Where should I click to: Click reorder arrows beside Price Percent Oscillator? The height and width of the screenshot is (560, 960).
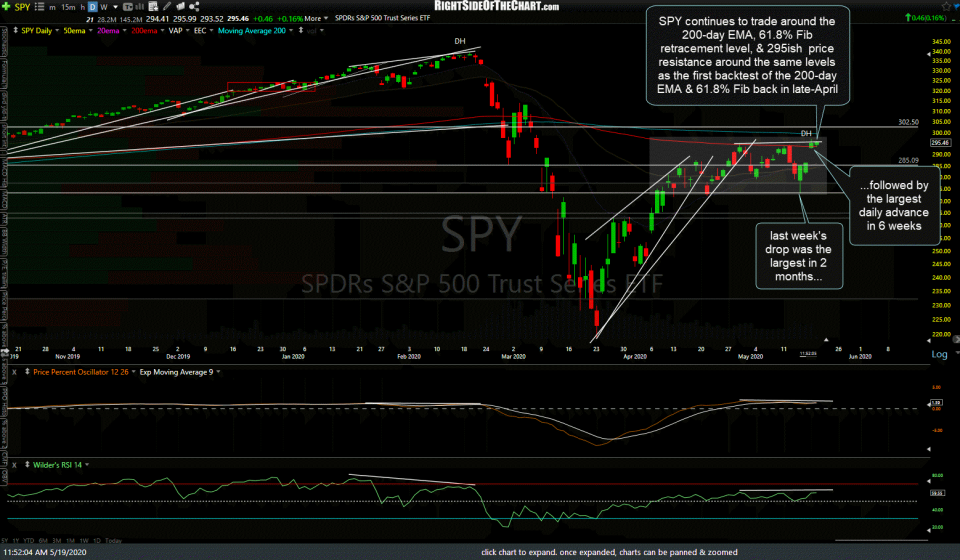tap(27, 371)
